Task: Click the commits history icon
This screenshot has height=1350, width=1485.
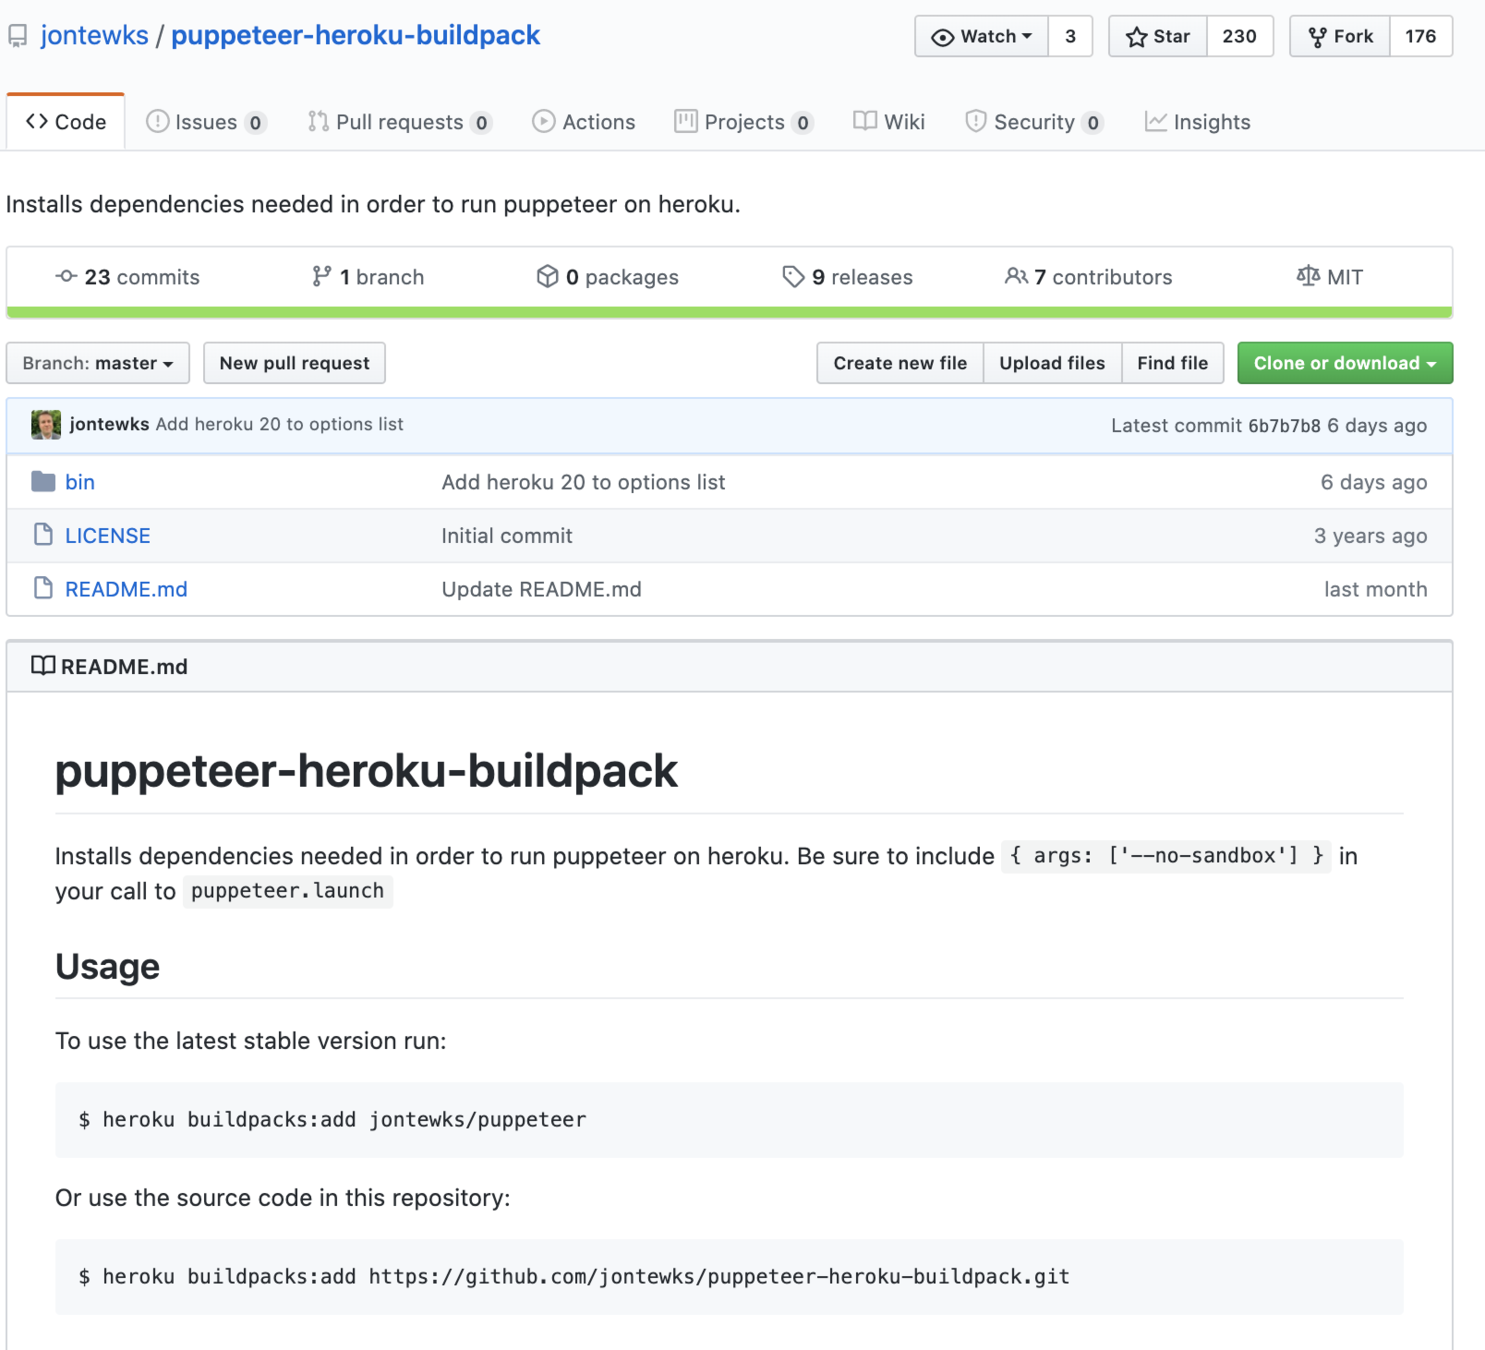Action: [66, 276]
